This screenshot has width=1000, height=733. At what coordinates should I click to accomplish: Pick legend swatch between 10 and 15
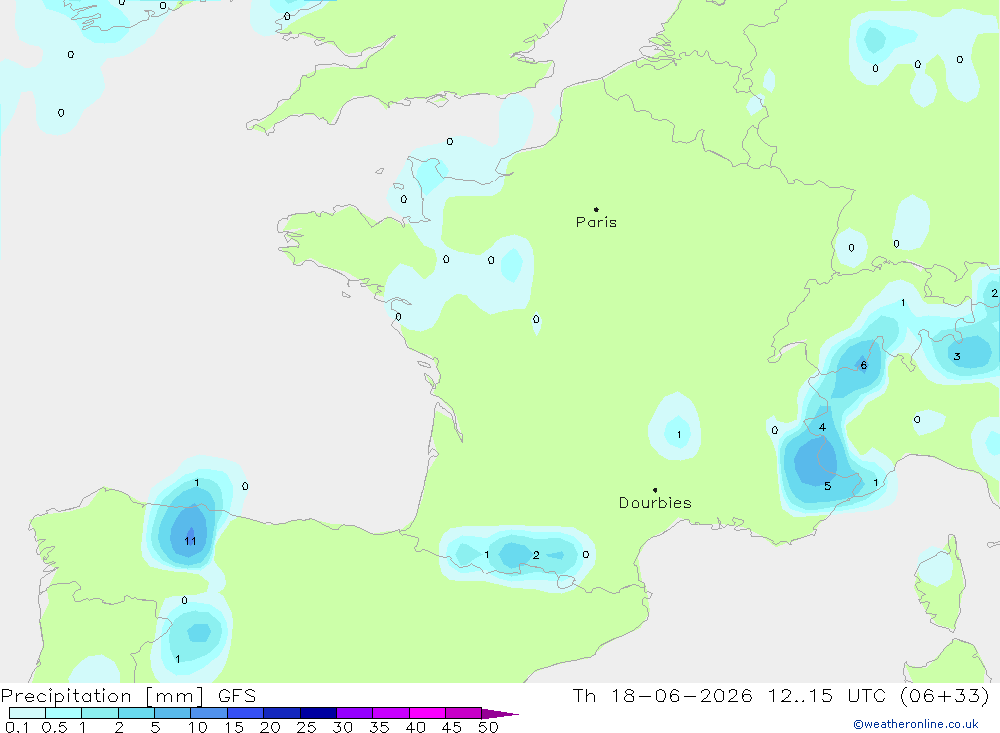(209, 713)
